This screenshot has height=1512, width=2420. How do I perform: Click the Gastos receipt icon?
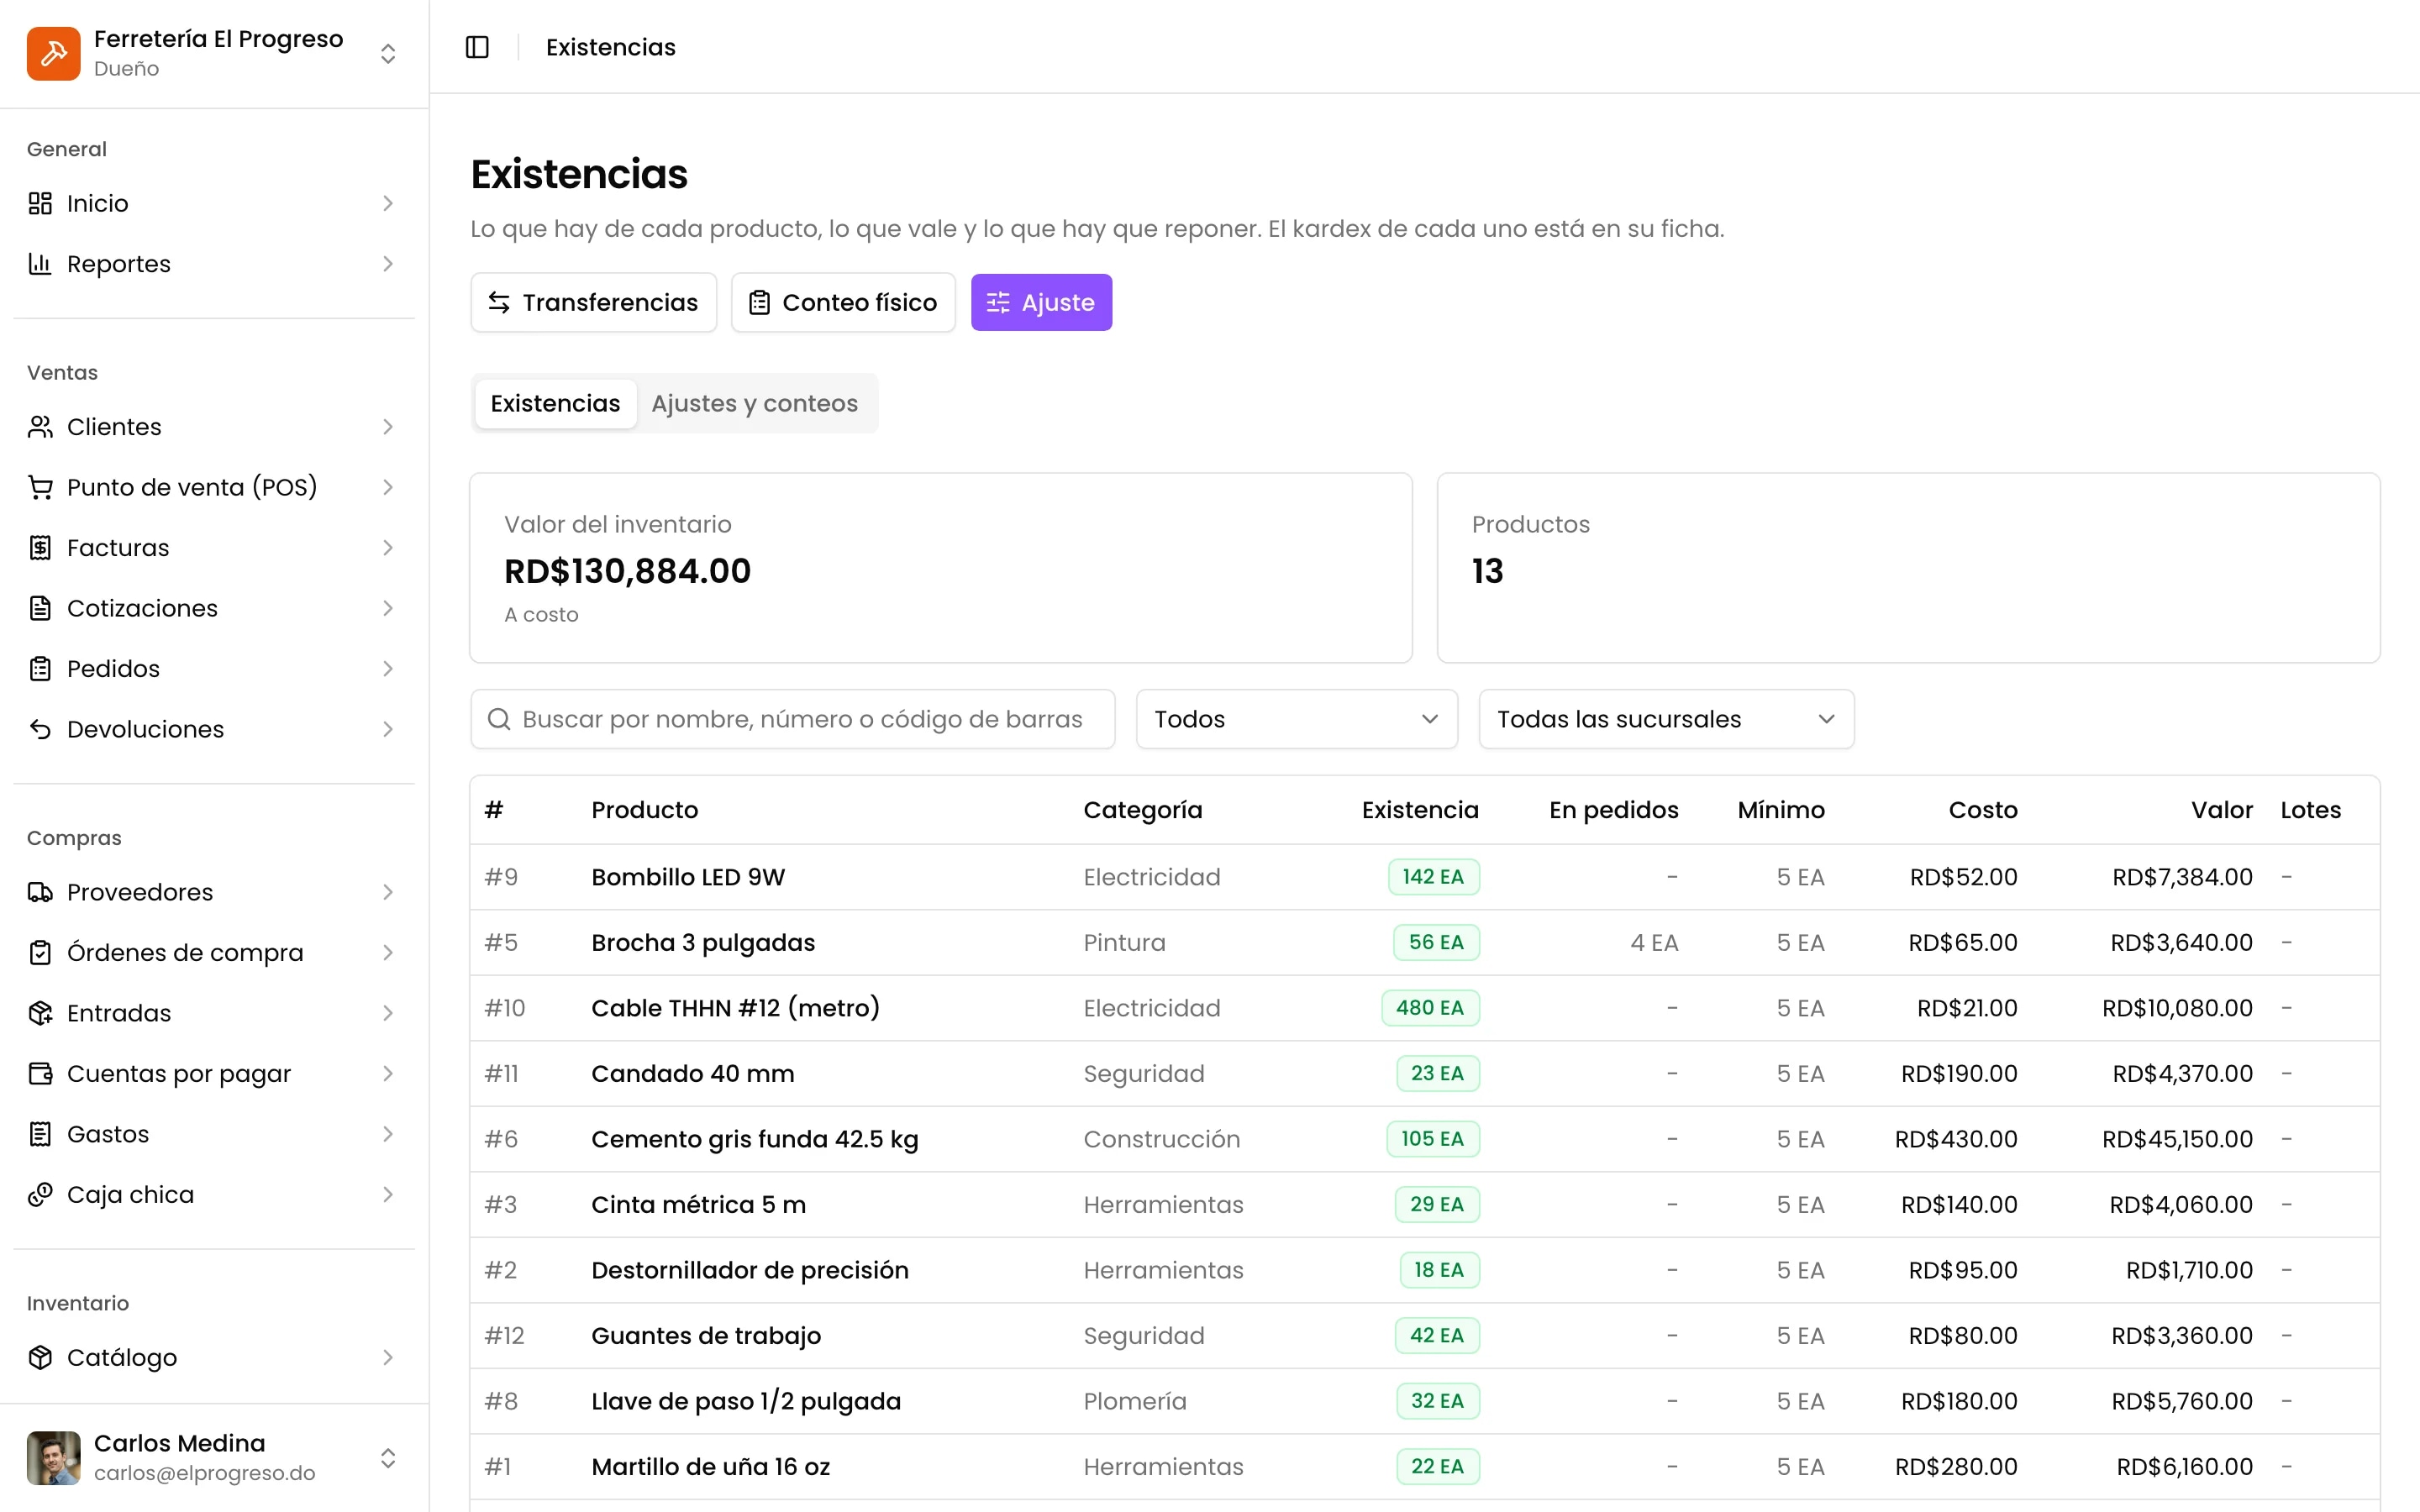click(x=40, y=1134)
